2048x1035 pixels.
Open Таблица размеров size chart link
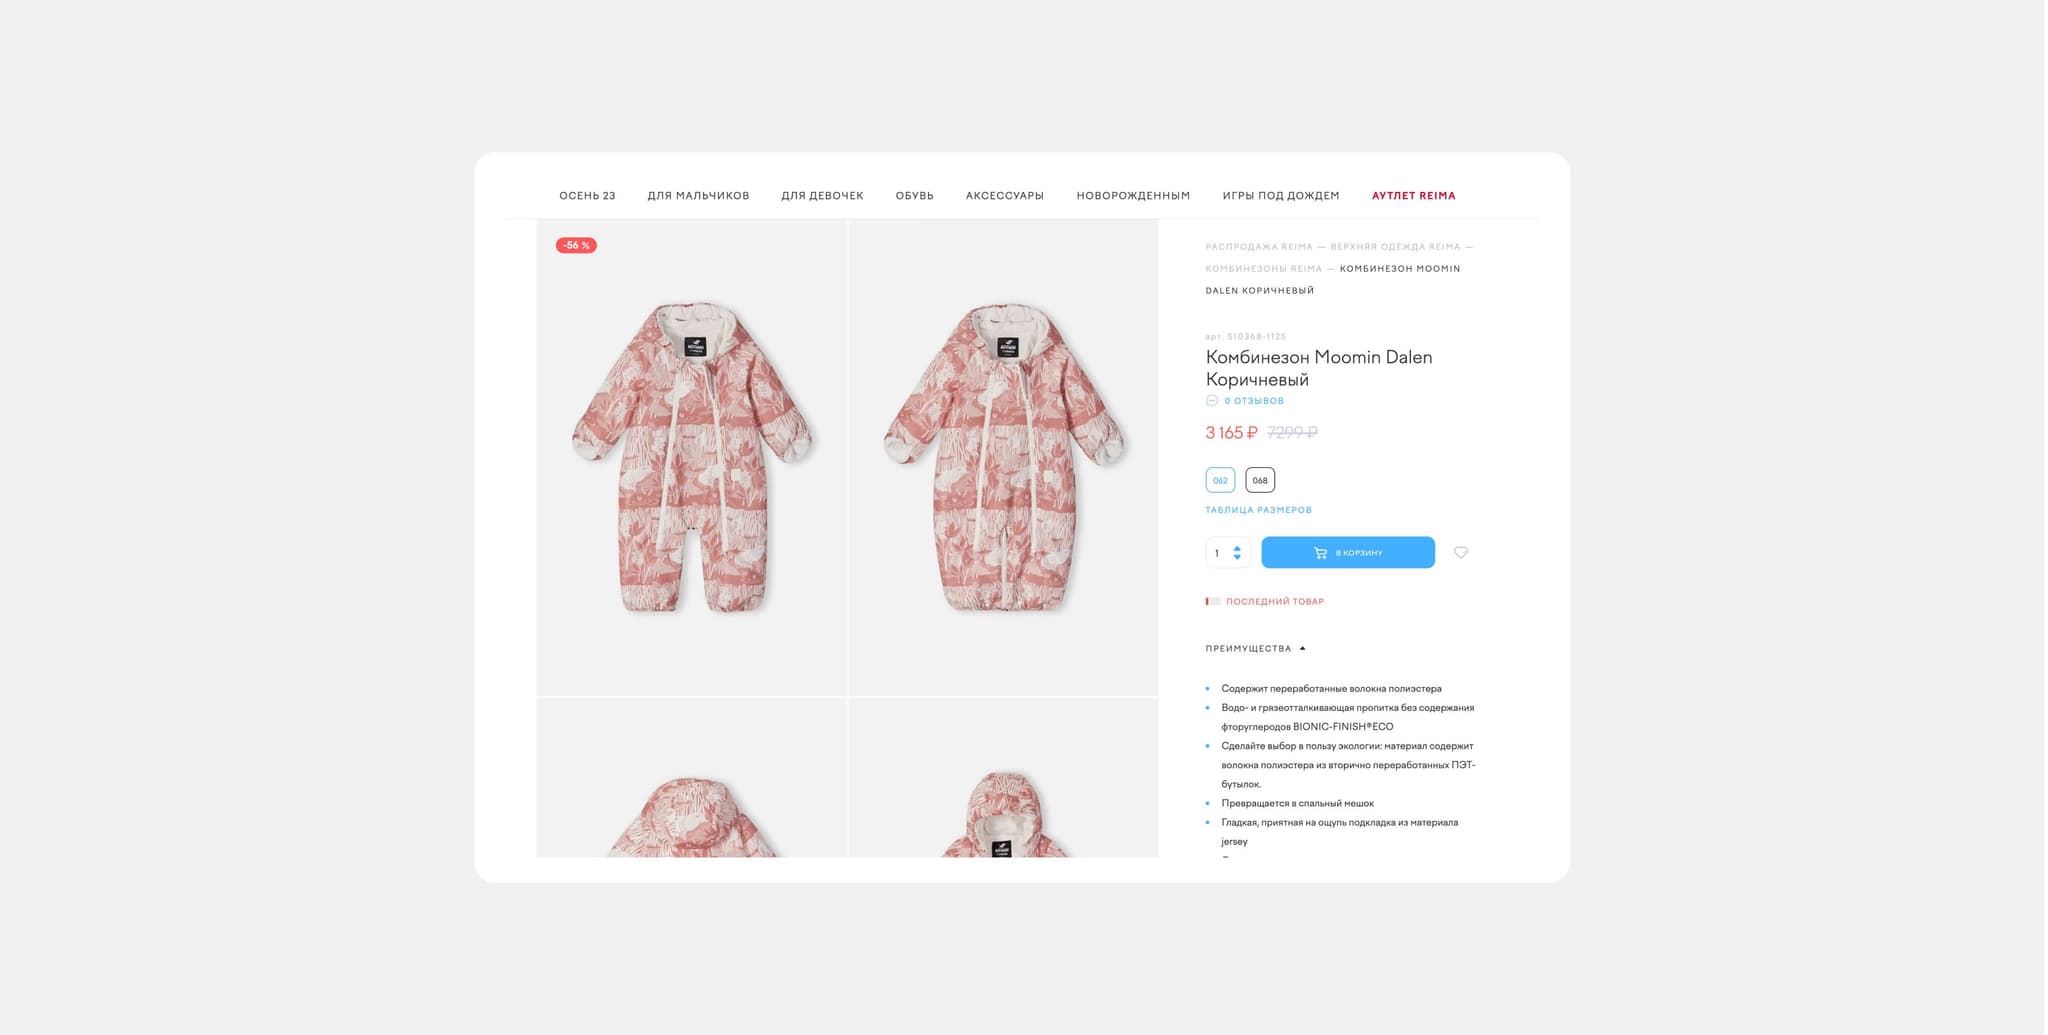point(1258,510)
